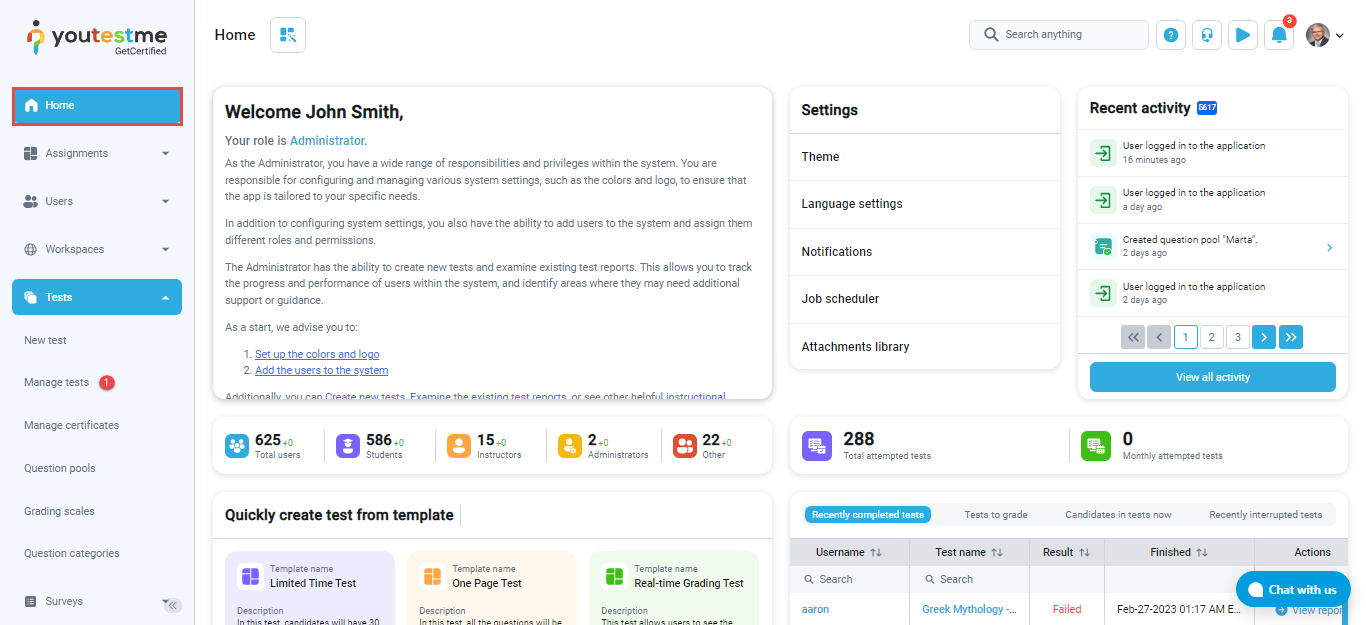Go to next activity page
The height and width of the screenshot is (625, 1366).
(1264, 337)
